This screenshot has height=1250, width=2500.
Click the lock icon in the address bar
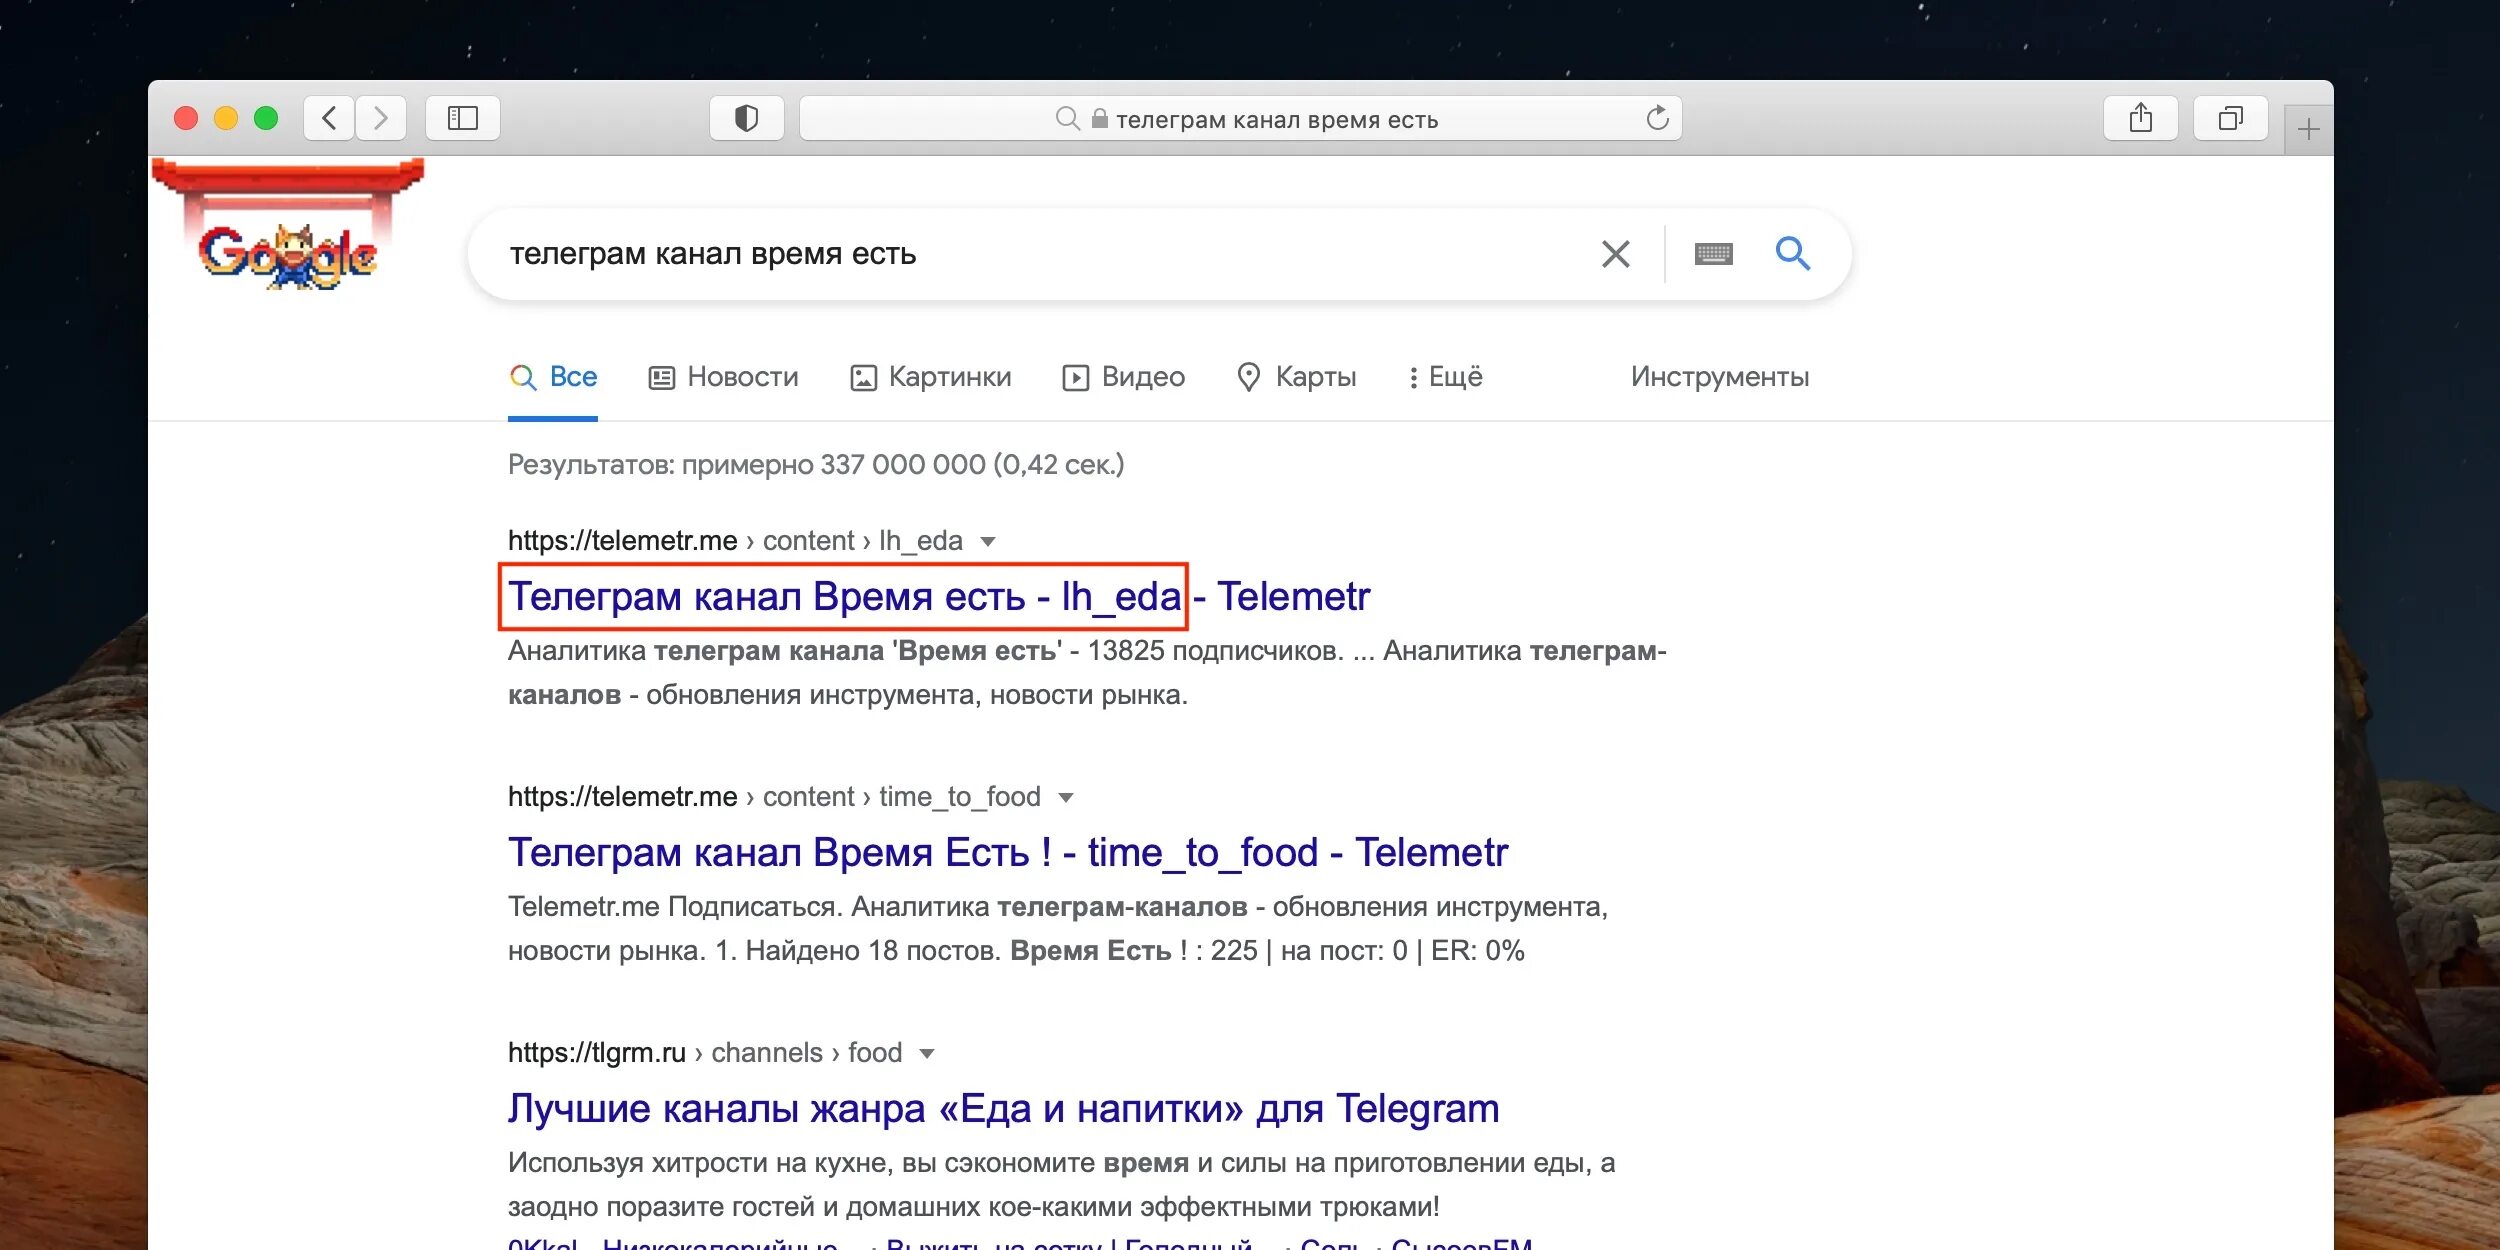tap(1099, 119)
